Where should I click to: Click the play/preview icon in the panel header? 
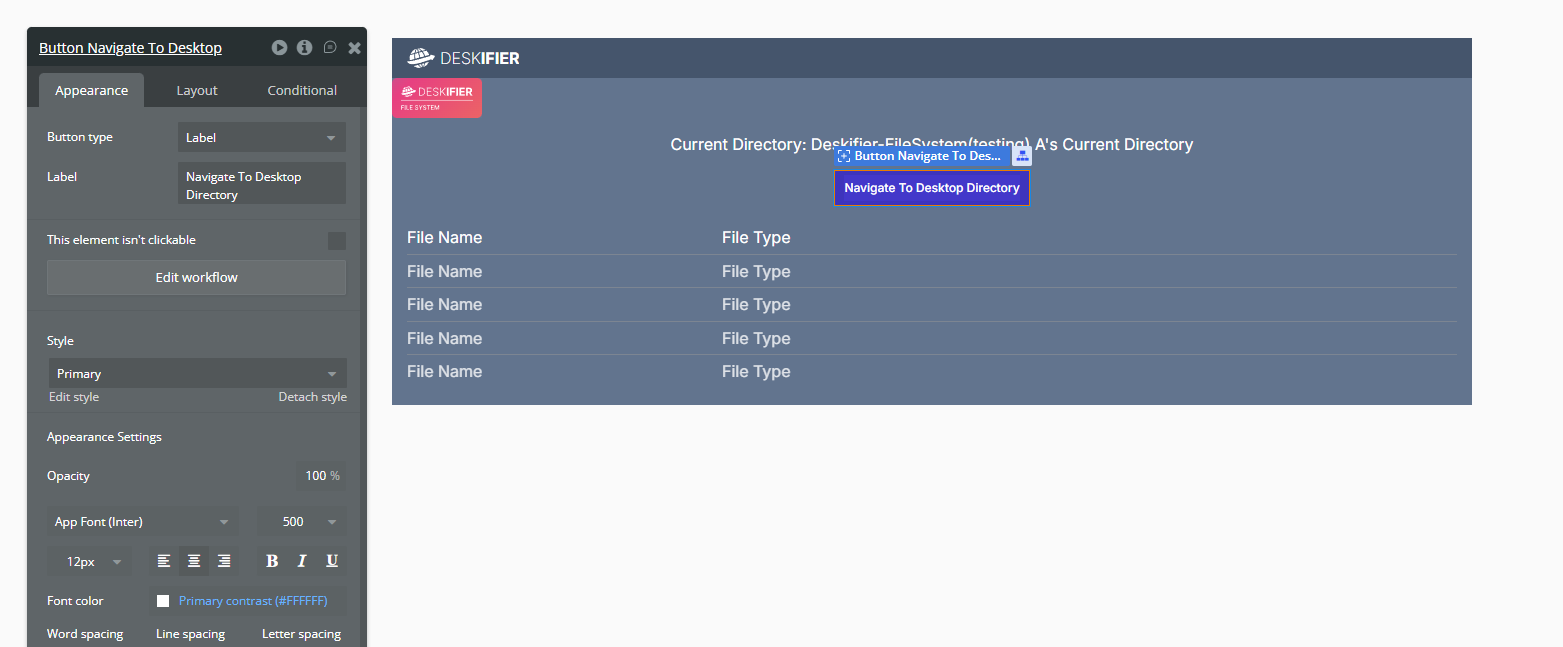[279, 47]
